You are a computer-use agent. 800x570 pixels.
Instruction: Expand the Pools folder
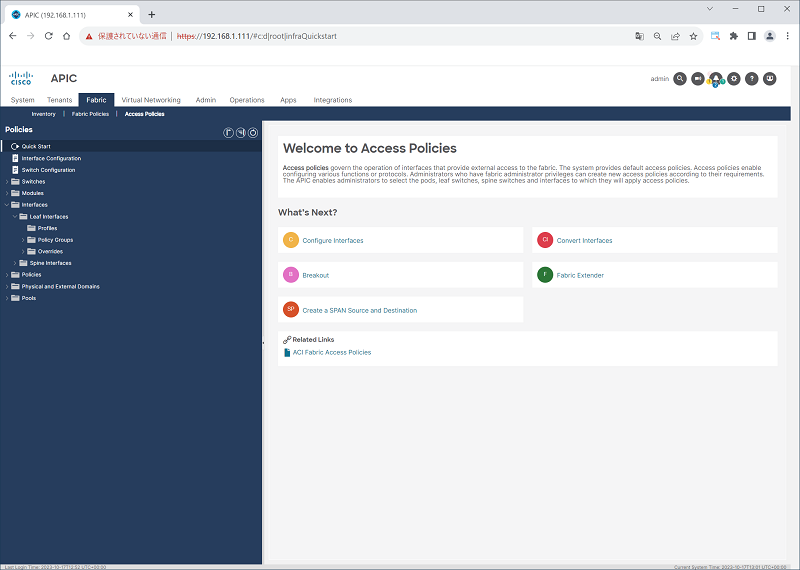[7, 298]
